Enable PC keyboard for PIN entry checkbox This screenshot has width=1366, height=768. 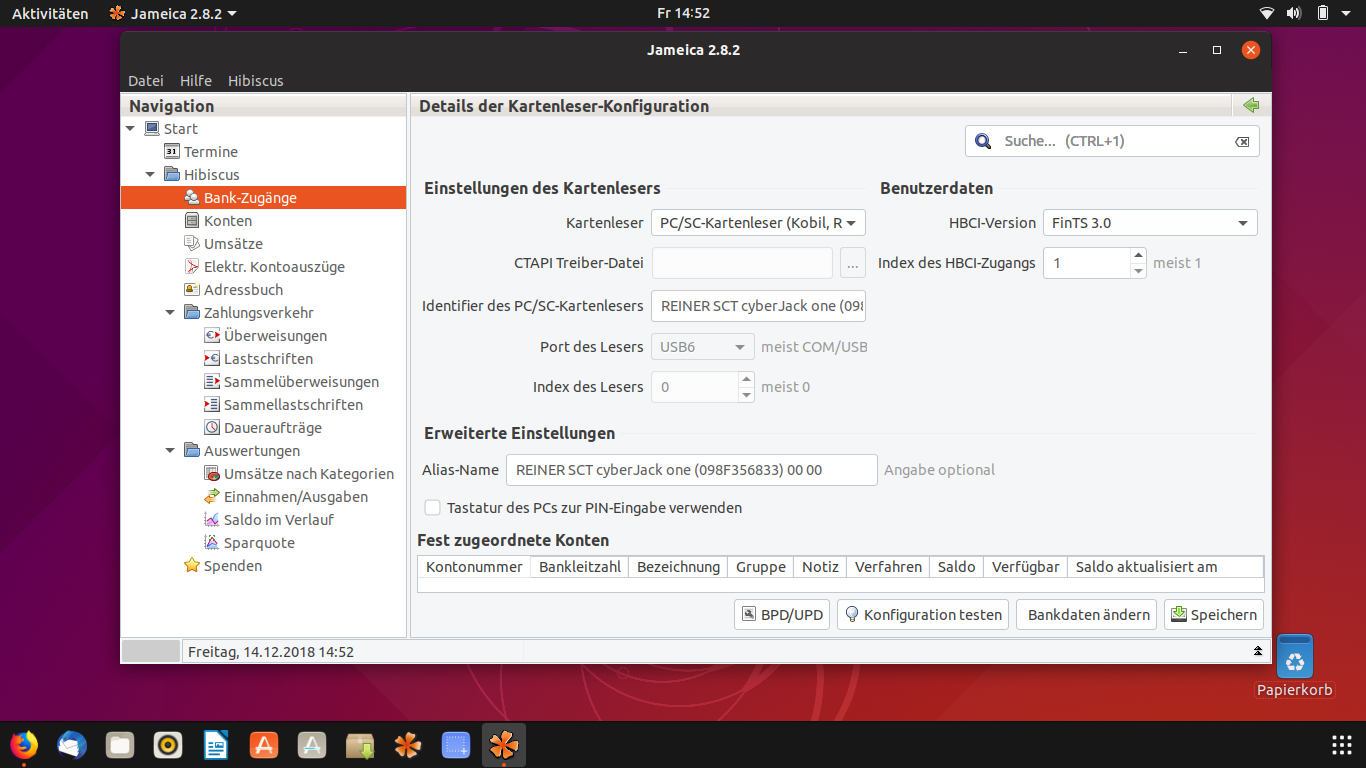(x=433, y=508)
